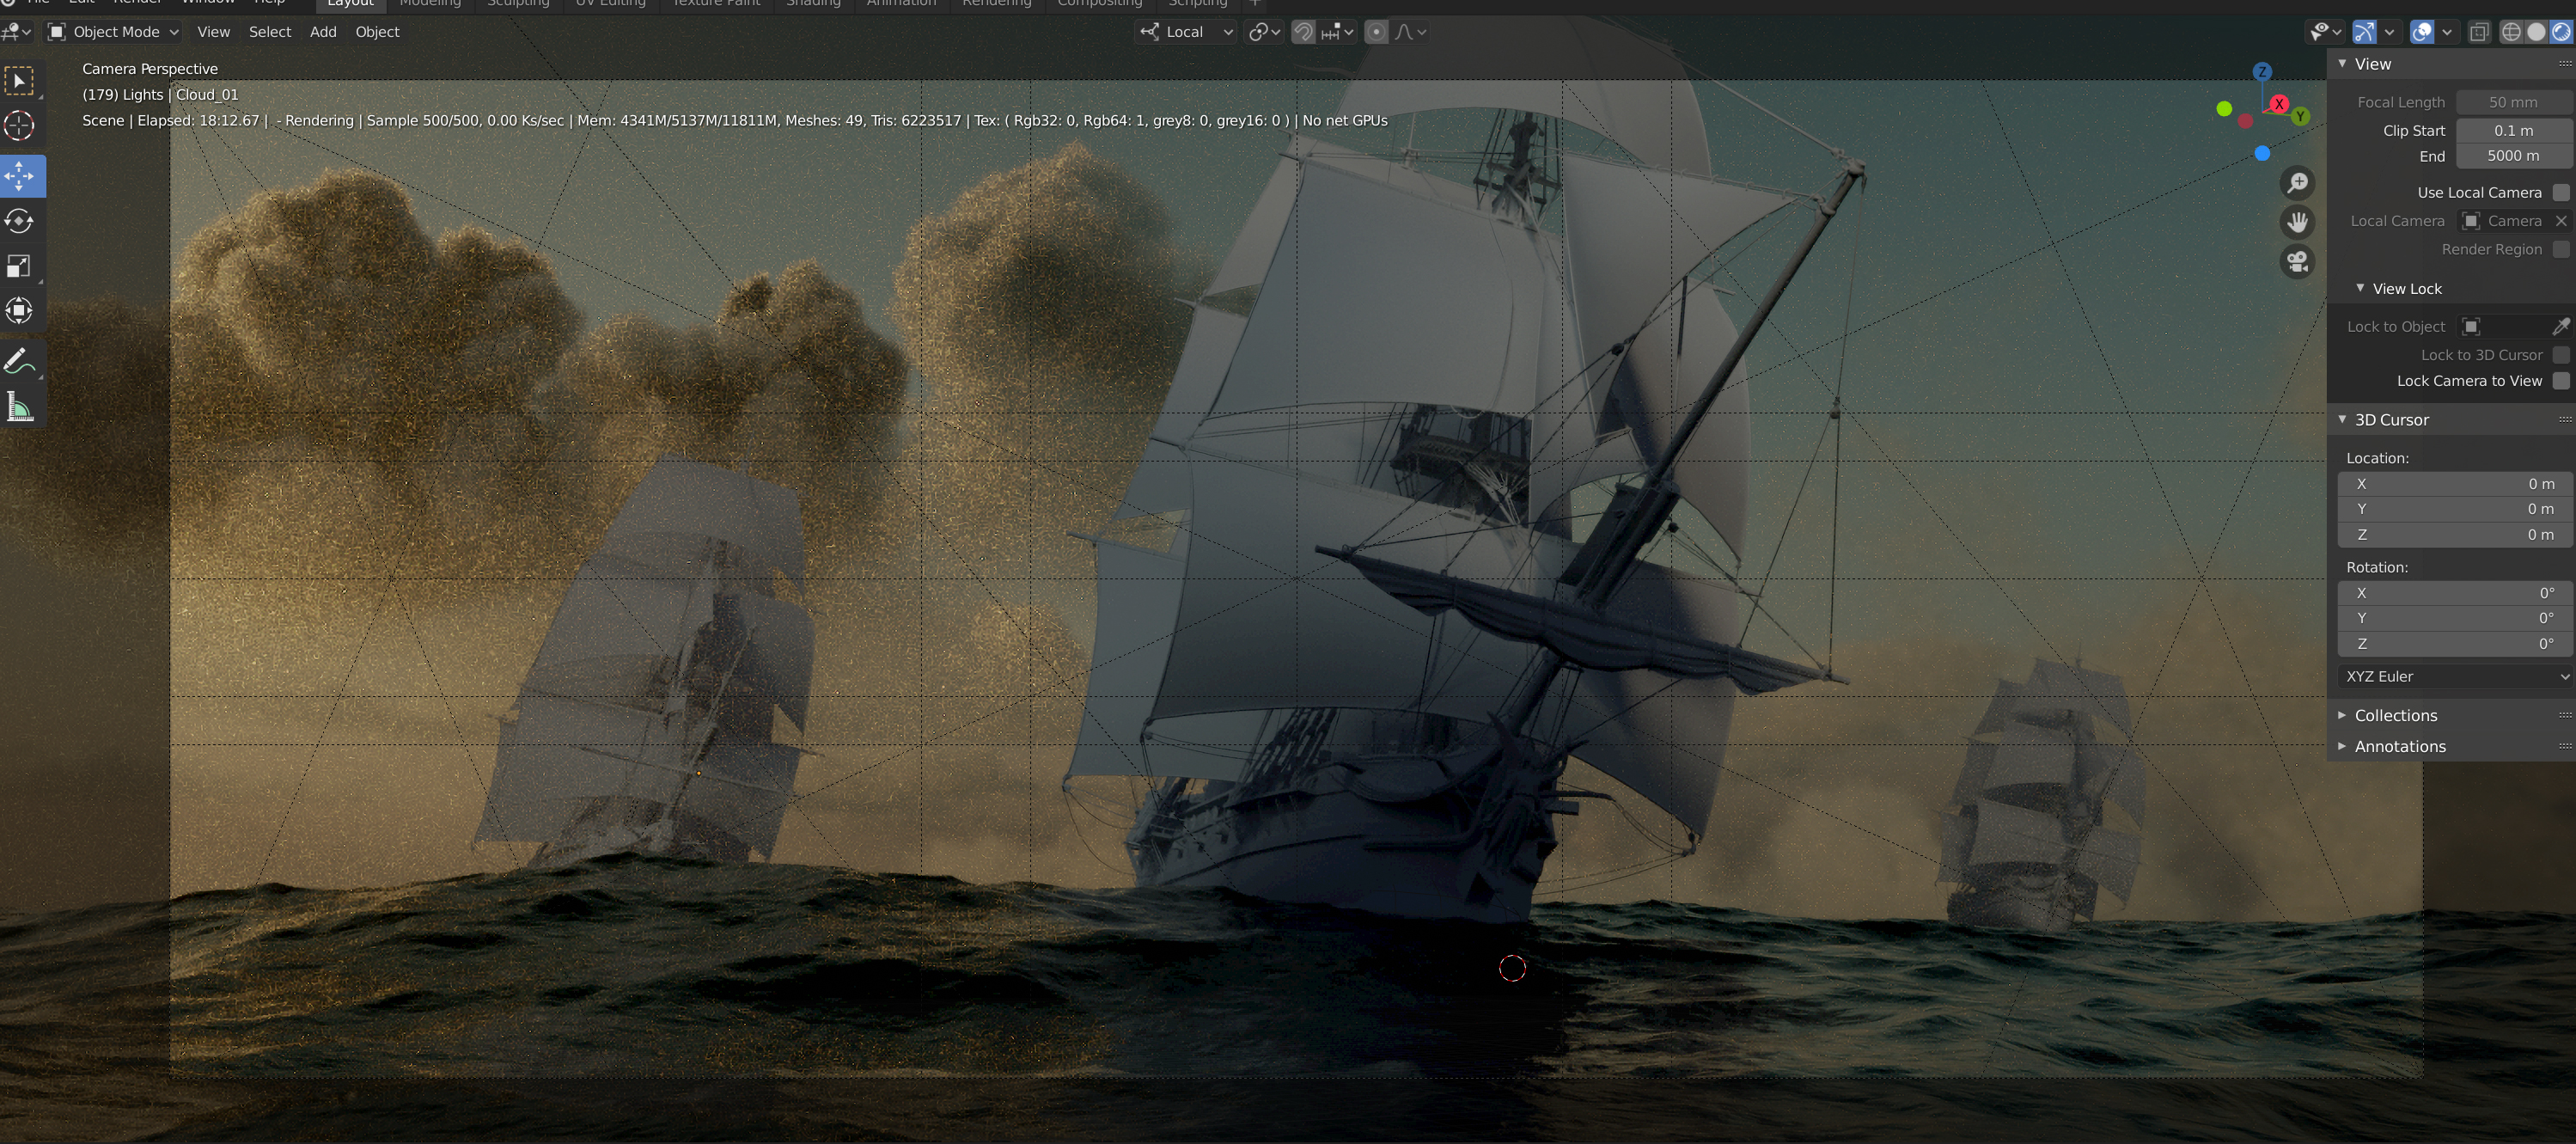Select the Rotate tool in toolbar
This screenshot has width=2576, height=1144.
pos(20,221)
